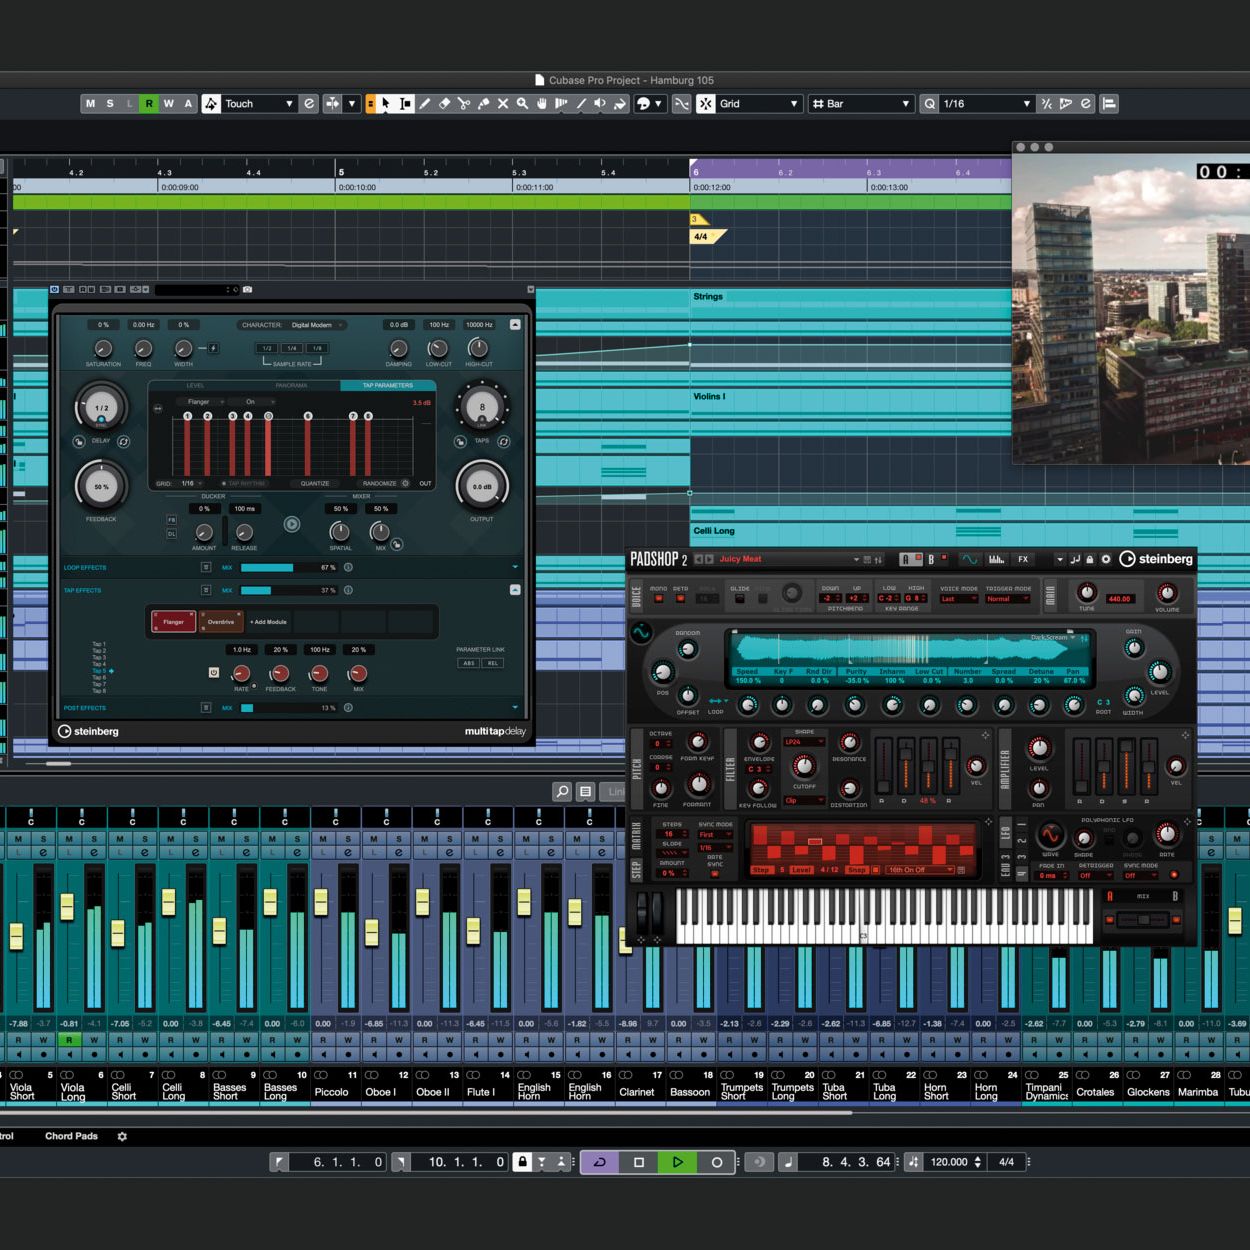The height and width of the screenshot is (1250, 1250).
Task: Click the Delay lock icon in MultiTap Delay
Action: tap(79, 441)
